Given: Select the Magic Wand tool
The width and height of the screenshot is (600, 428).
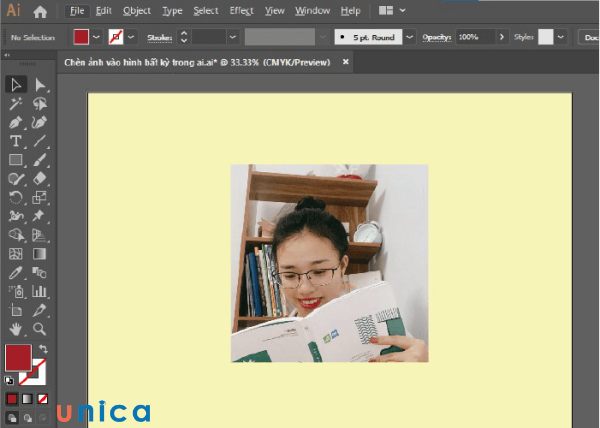Looking at the screenshot, I should [x=16, y=104].
